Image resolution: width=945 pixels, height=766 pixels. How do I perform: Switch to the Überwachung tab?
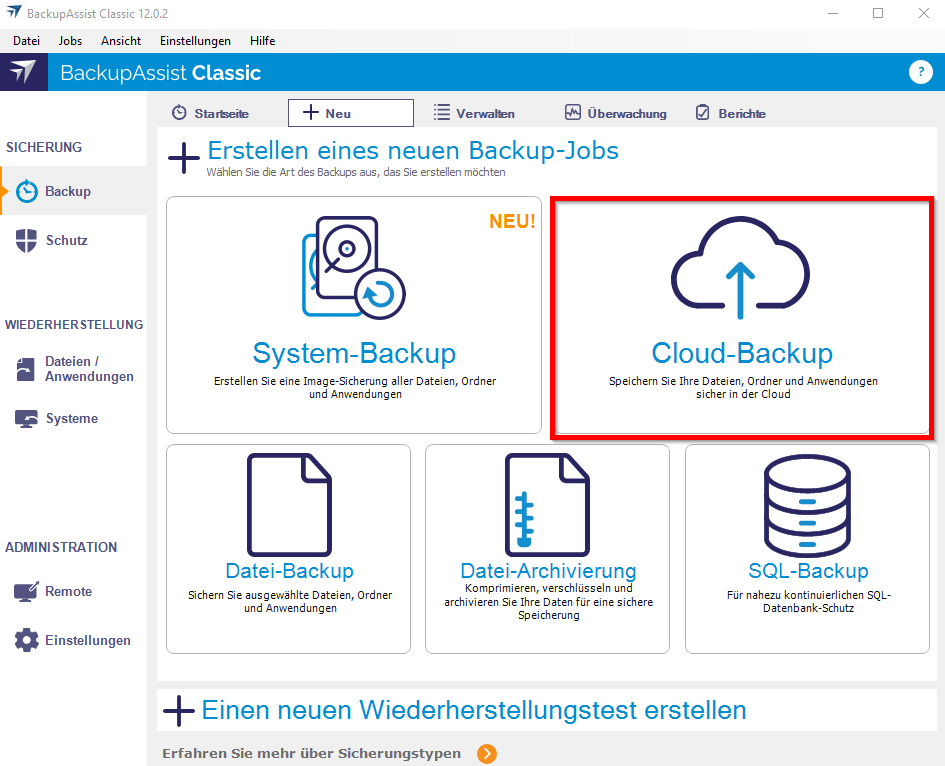pyautogui.click(x=615, y=114)
